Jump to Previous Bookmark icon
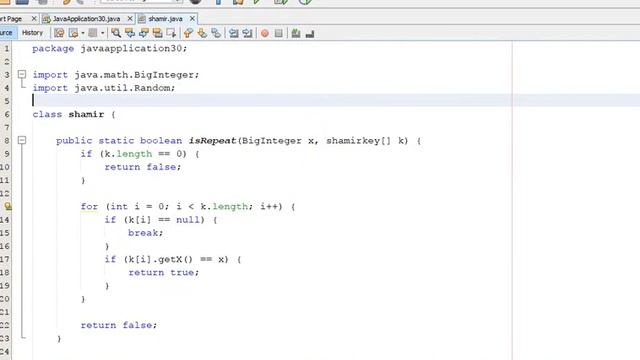 (188, 33)
